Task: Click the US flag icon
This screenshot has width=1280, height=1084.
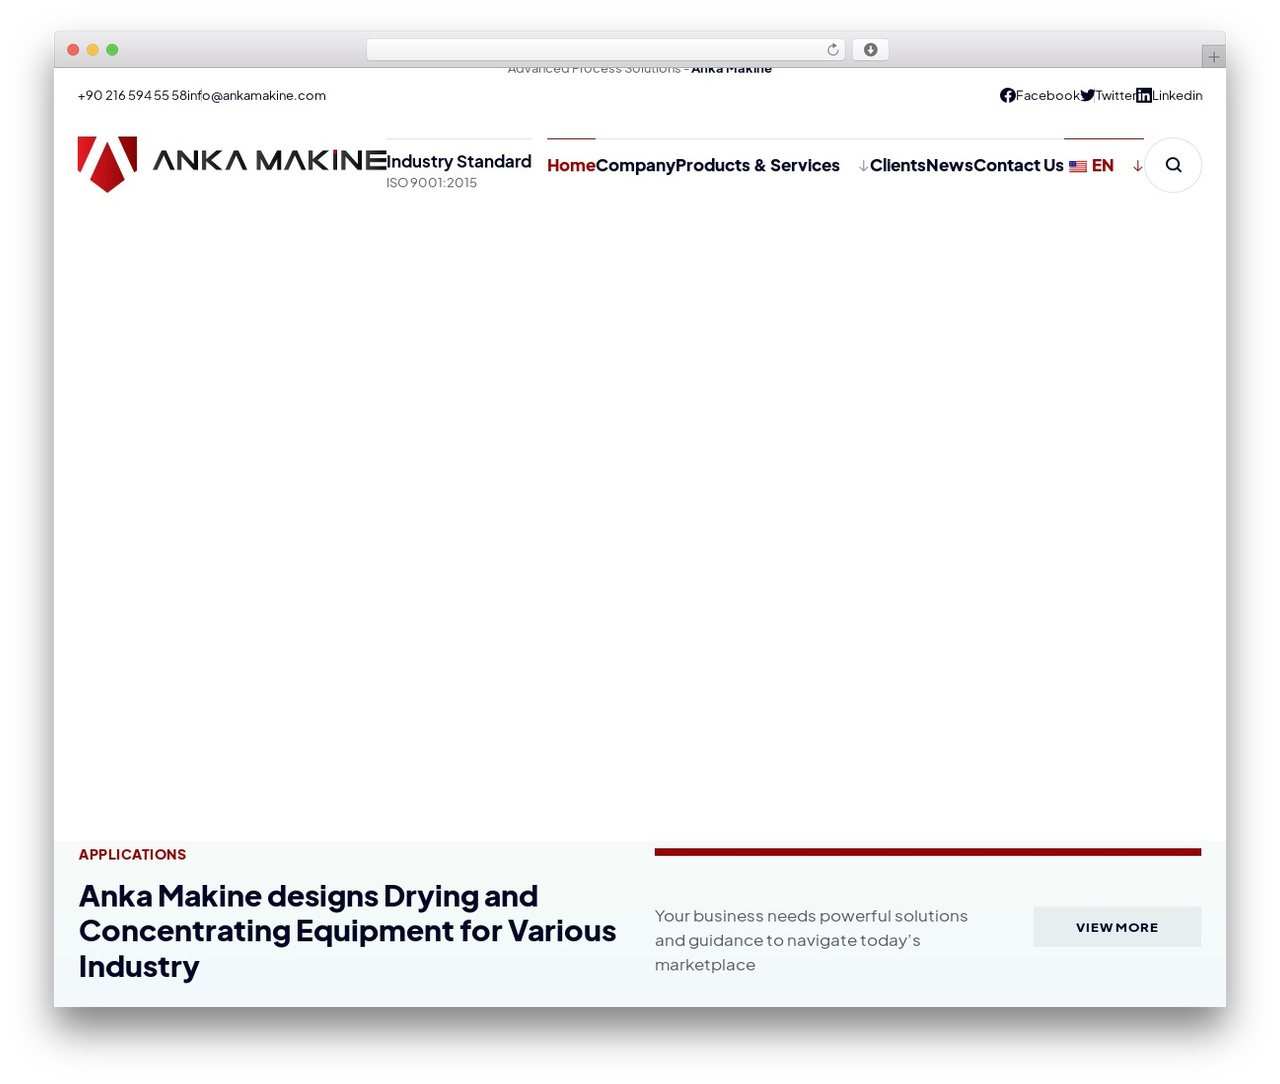Action: point(1078,166)
